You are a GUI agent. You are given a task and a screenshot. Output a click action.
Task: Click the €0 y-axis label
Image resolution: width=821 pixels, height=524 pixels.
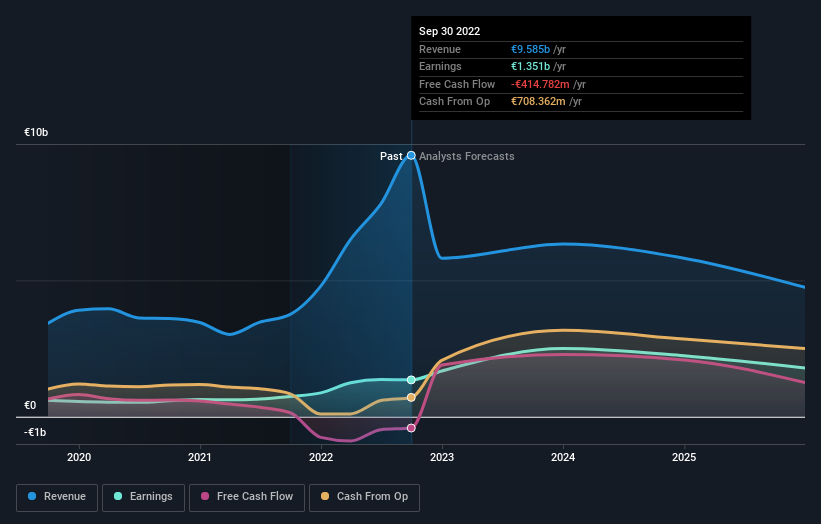click(x=30, y=405)
